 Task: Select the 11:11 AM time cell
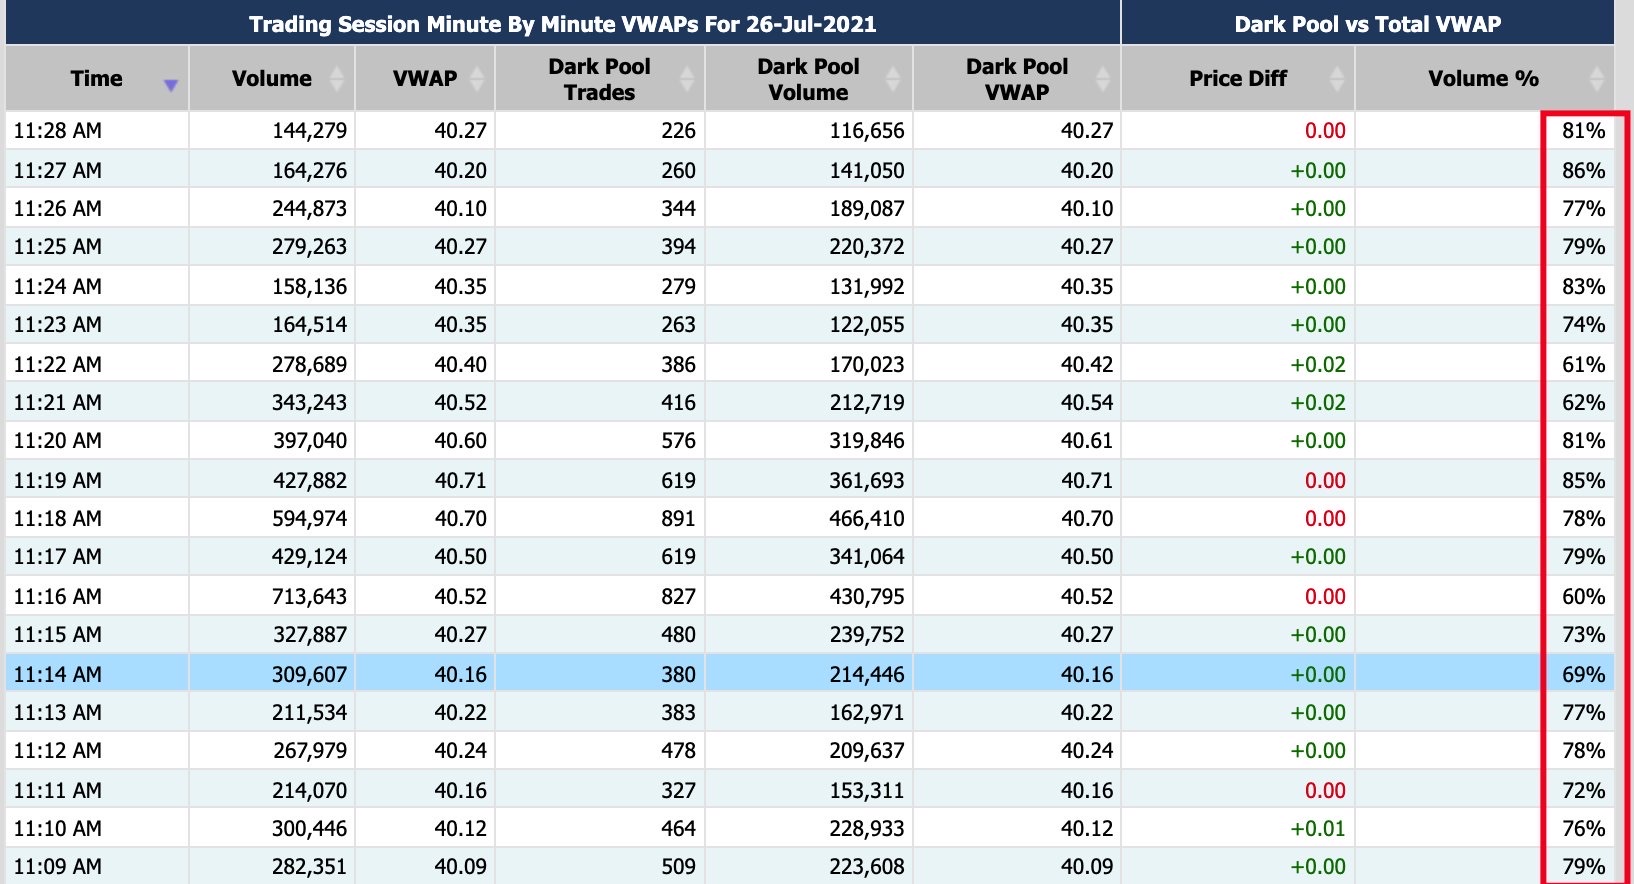(97, 790)
